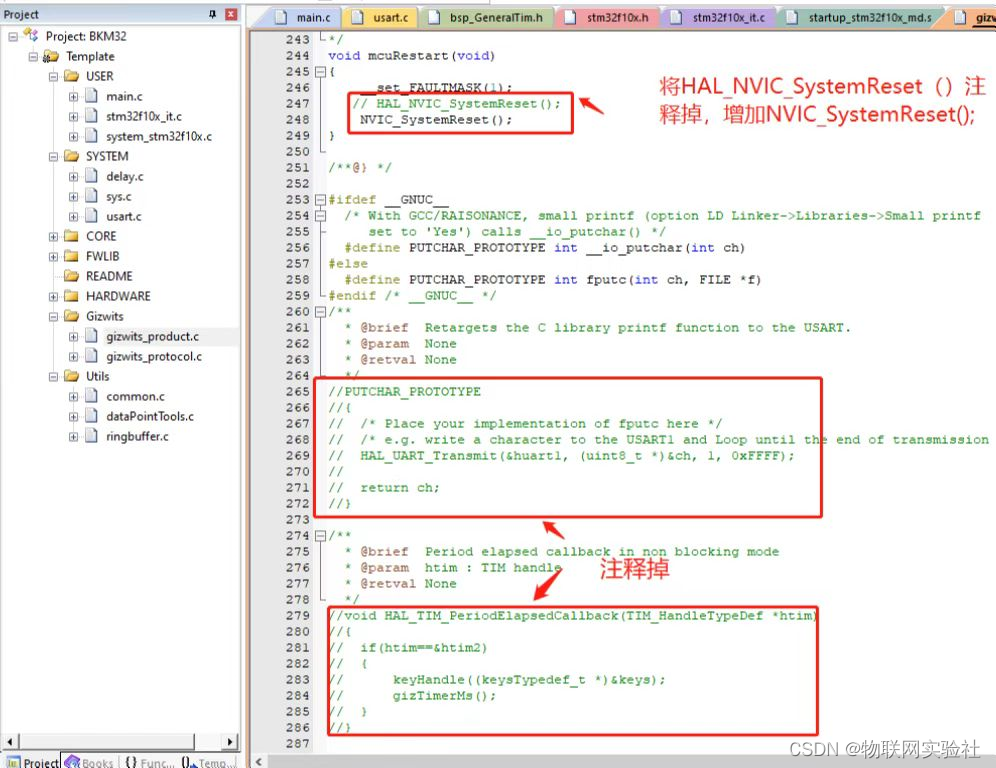Collapse the Gizwits folder group
The image size is (996, 768).
click(53, 316)
